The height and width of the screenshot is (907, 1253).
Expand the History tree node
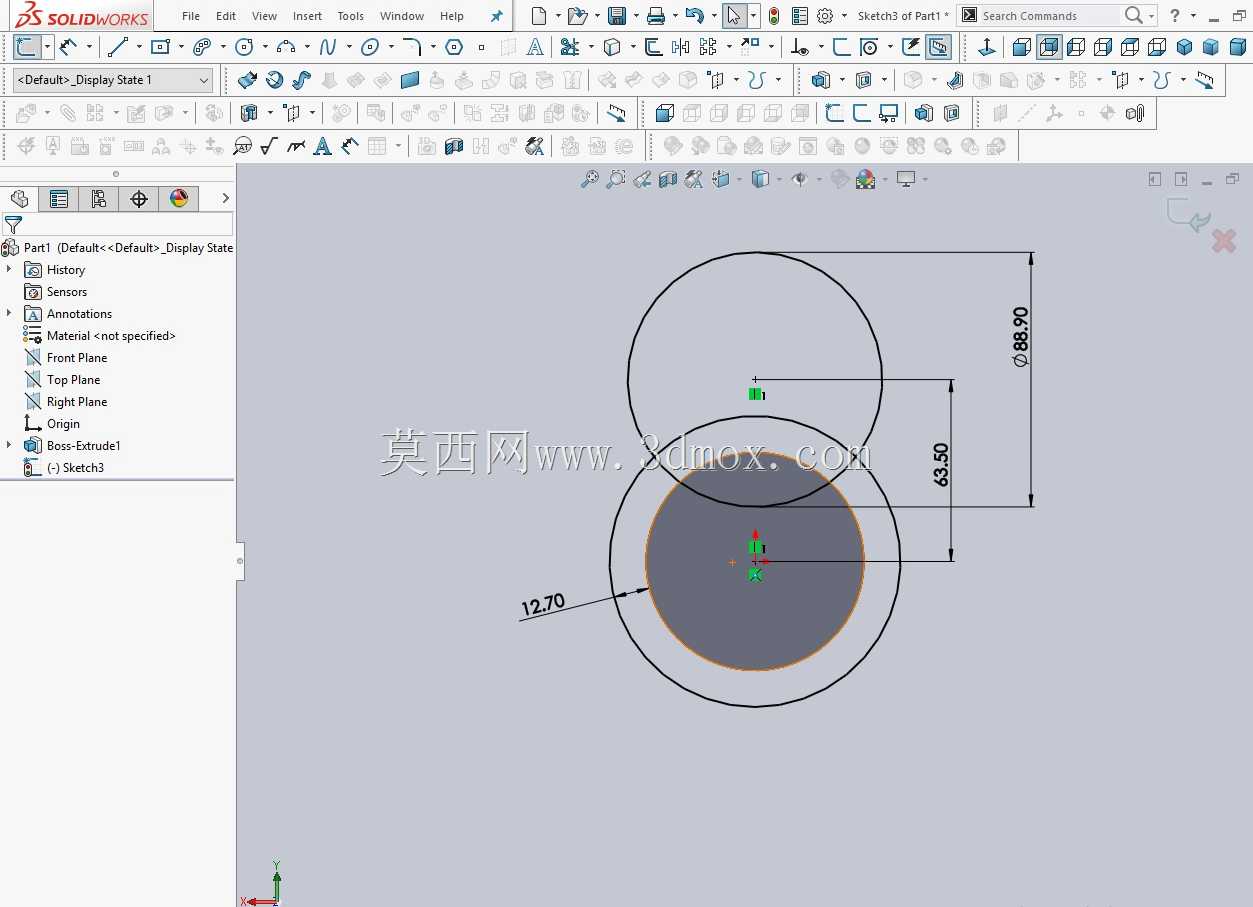(9, 270)
